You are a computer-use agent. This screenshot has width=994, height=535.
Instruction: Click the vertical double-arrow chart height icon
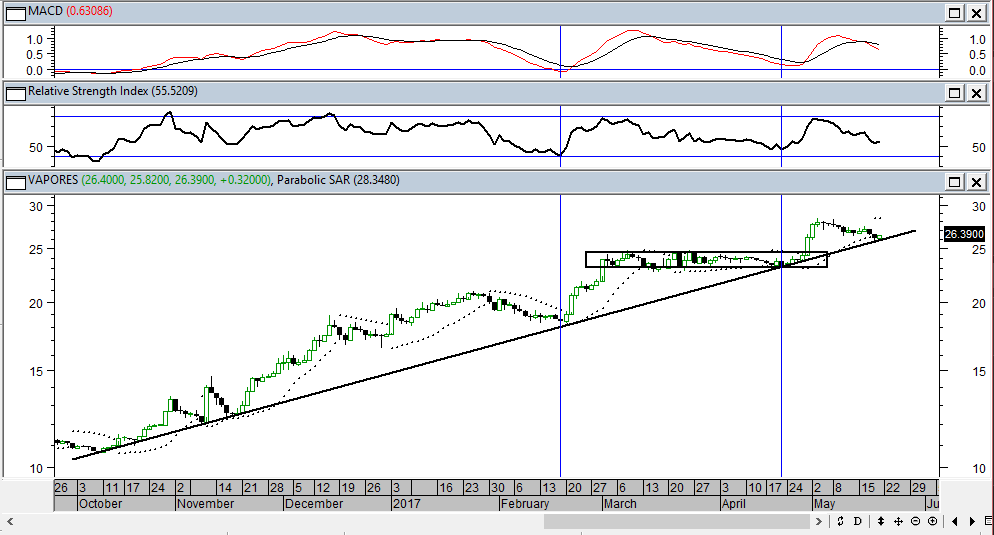pos(881,521)
